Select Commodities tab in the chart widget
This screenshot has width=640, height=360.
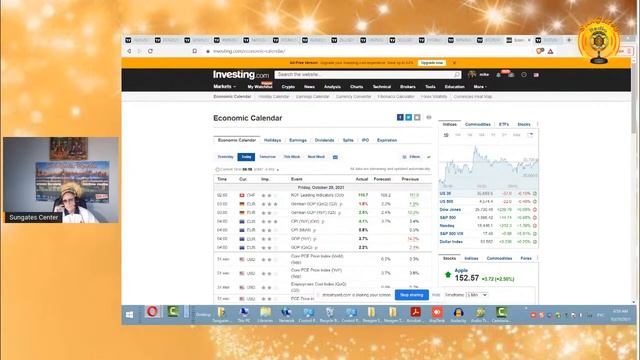pyautogui.click(x=478, y=124)
